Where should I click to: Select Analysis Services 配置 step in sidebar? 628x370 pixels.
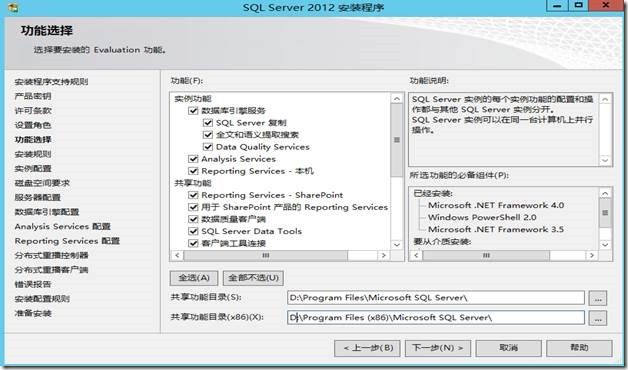[62, 226]
